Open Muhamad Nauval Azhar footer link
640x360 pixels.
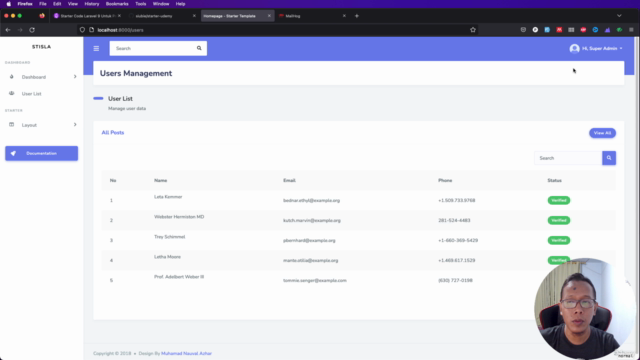[186, 353]
